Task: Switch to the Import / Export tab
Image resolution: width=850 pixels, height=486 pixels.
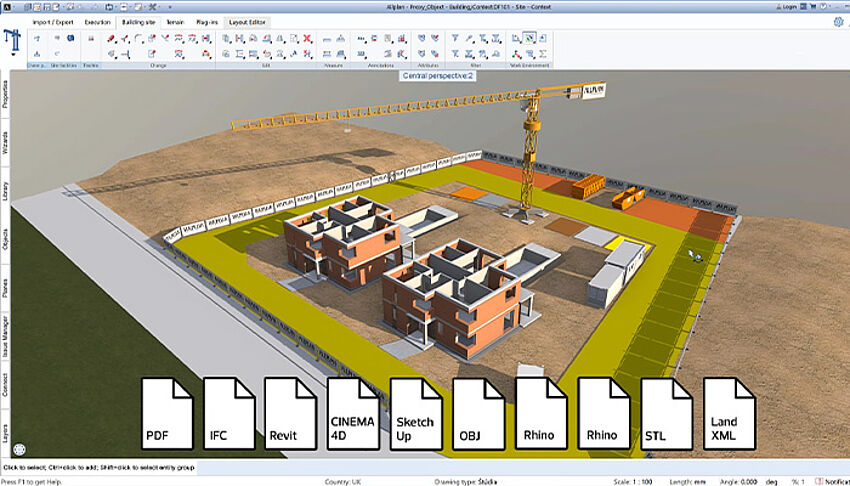Action: coord(55,20)
